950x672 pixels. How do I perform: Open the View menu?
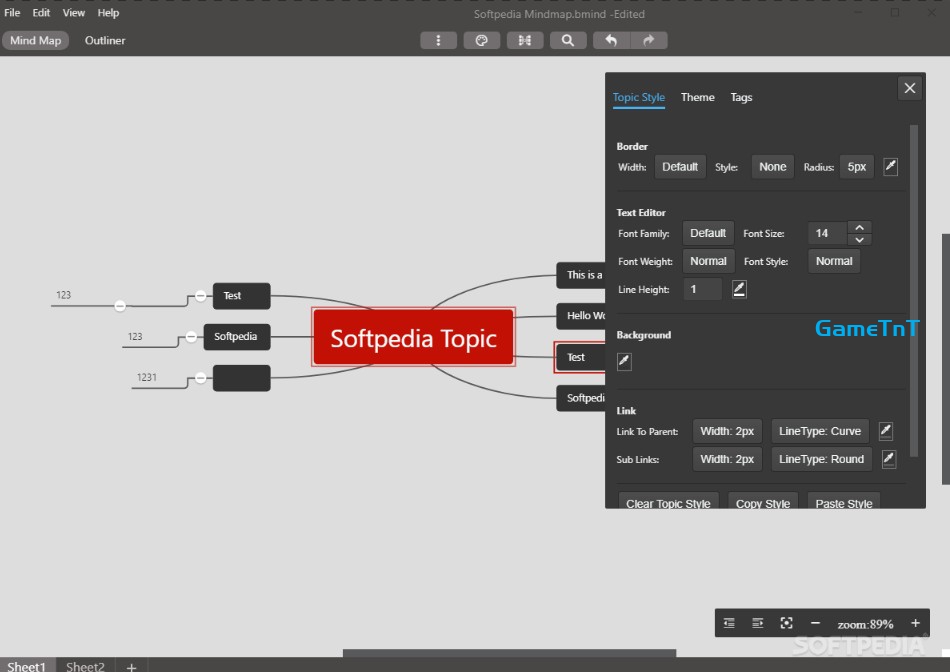73,13
